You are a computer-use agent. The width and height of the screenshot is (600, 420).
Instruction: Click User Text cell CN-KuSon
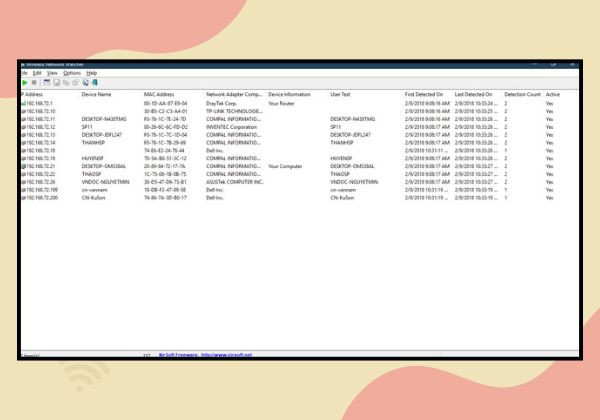tap(342, 198)
